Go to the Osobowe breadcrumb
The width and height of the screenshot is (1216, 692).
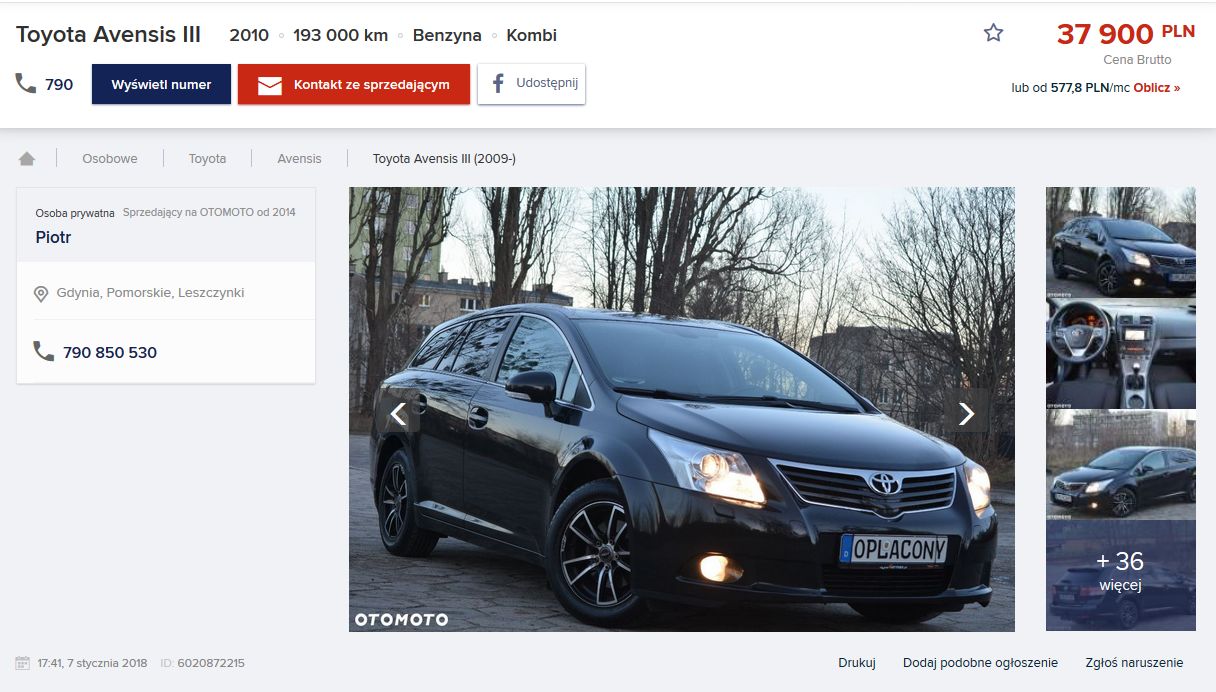[110, 158]
